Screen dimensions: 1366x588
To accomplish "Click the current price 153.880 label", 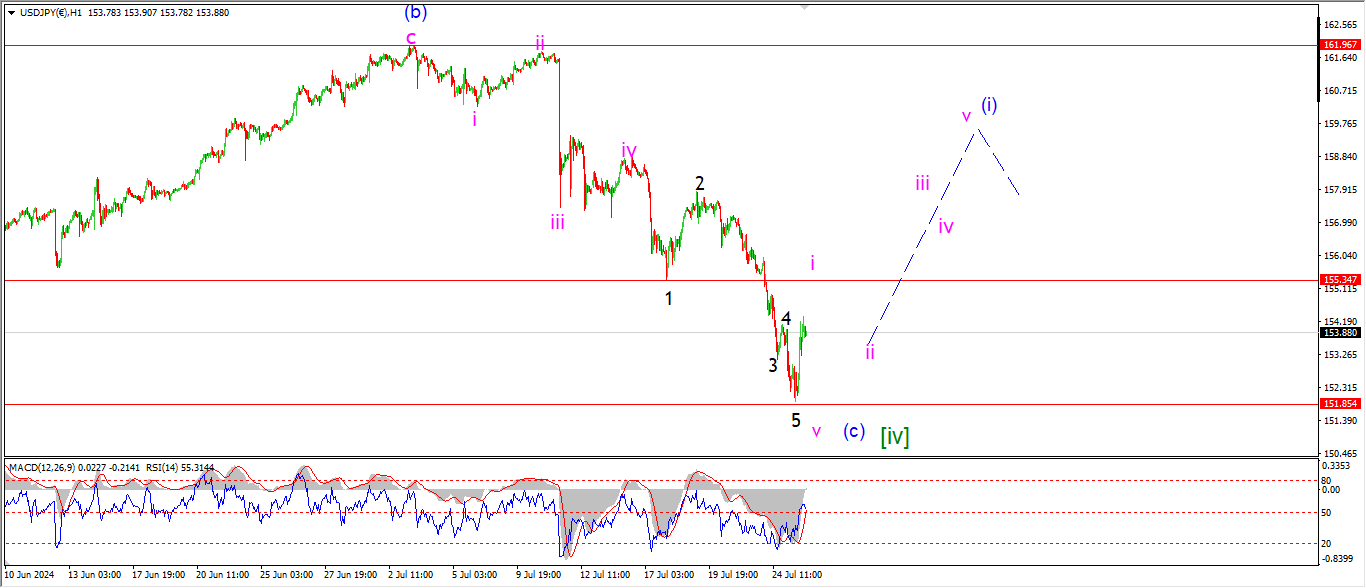I will (1339, 333).
